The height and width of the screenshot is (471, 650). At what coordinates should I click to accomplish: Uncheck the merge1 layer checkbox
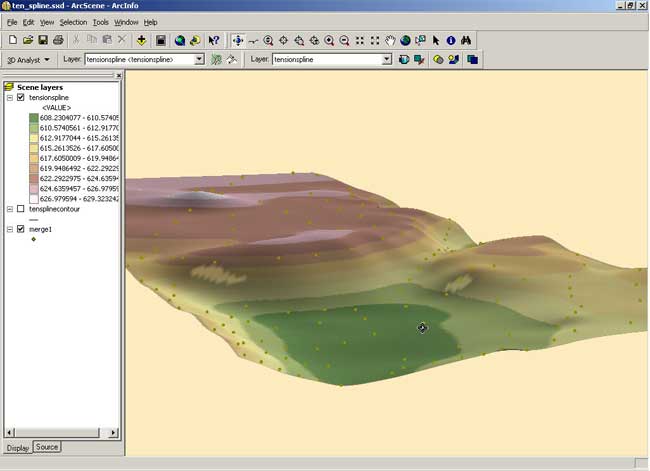click(x=20, y=229)
